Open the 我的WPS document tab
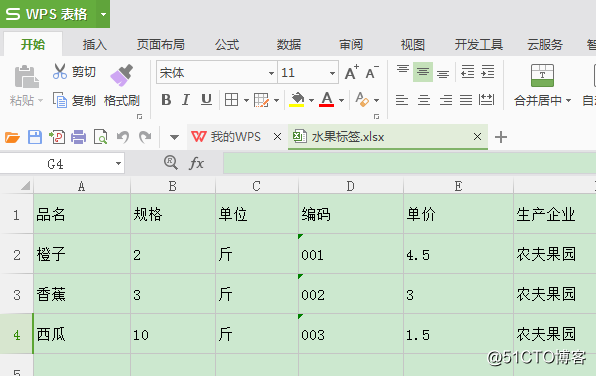596x376 pixels. [x=236, y=136]
